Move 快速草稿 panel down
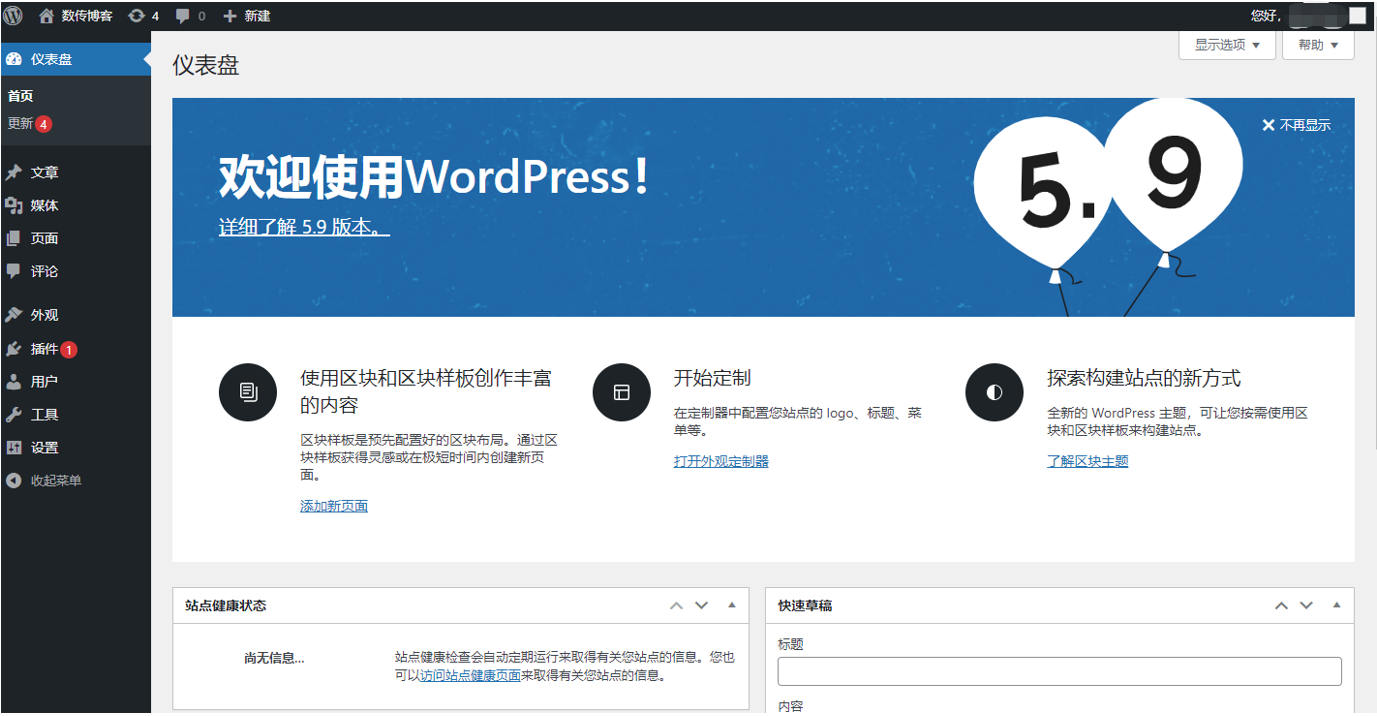 coord(1306,606)
